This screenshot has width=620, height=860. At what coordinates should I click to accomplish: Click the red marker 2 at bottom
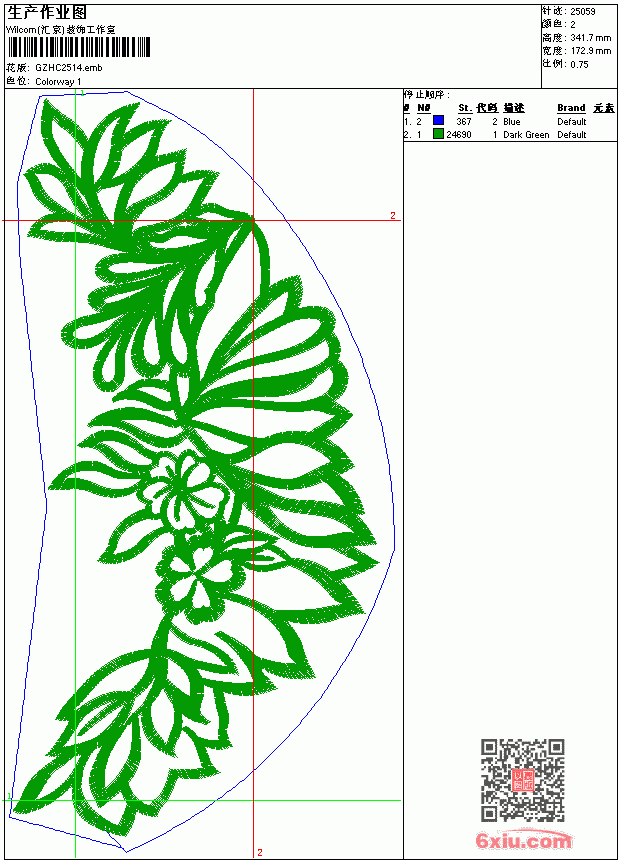[260, 852]
